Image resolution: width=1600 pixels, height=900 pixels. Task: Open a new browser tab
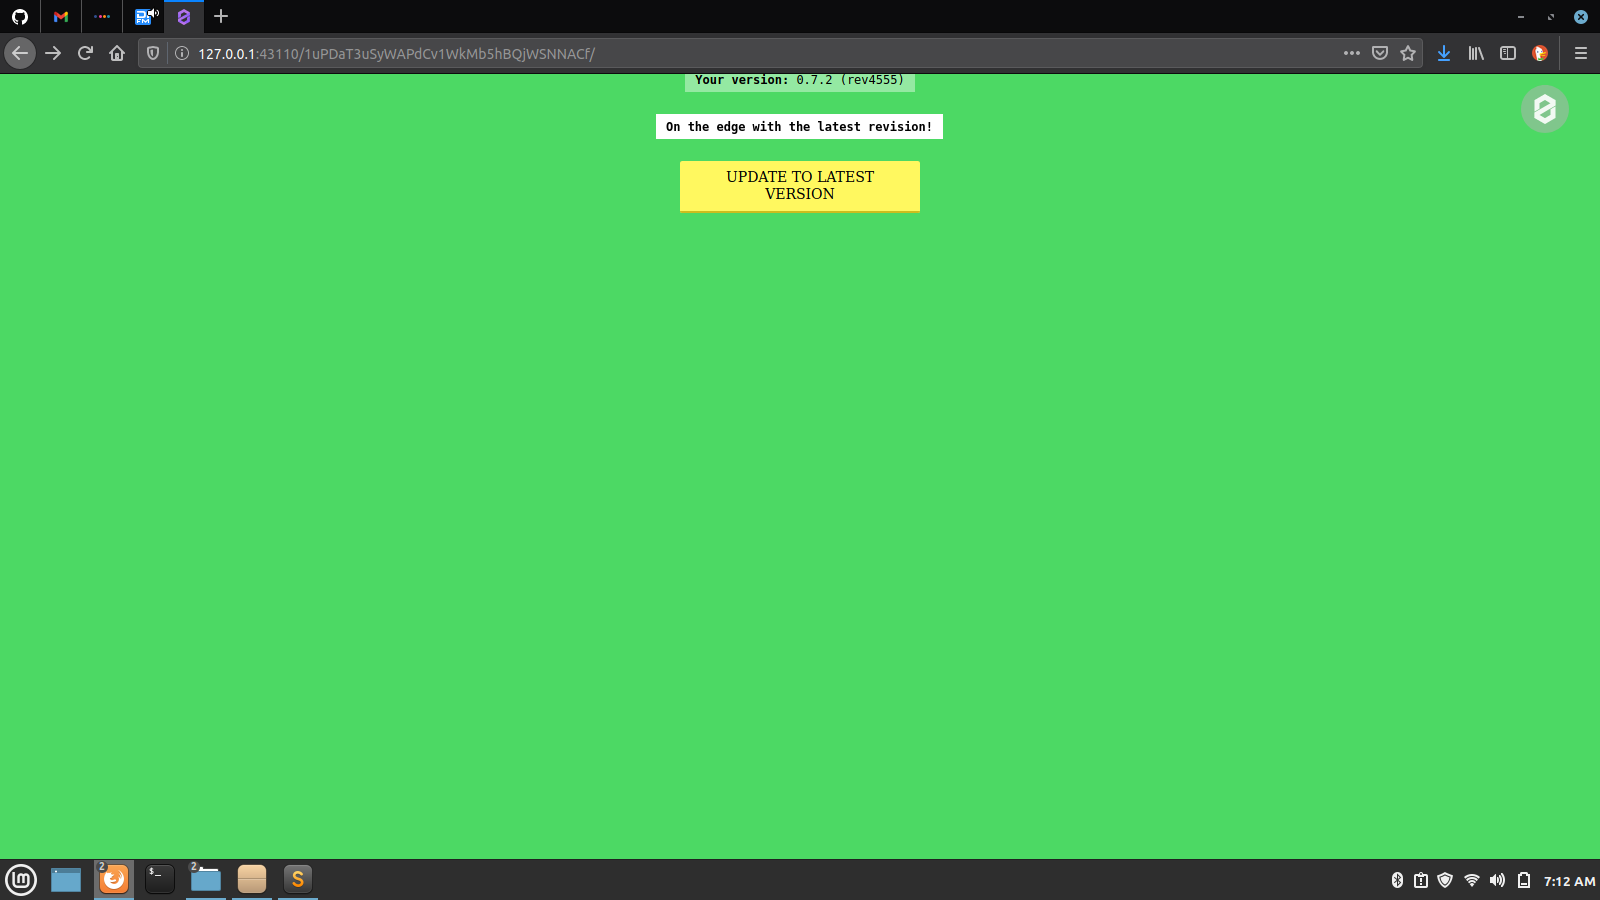tap(220, 16)
